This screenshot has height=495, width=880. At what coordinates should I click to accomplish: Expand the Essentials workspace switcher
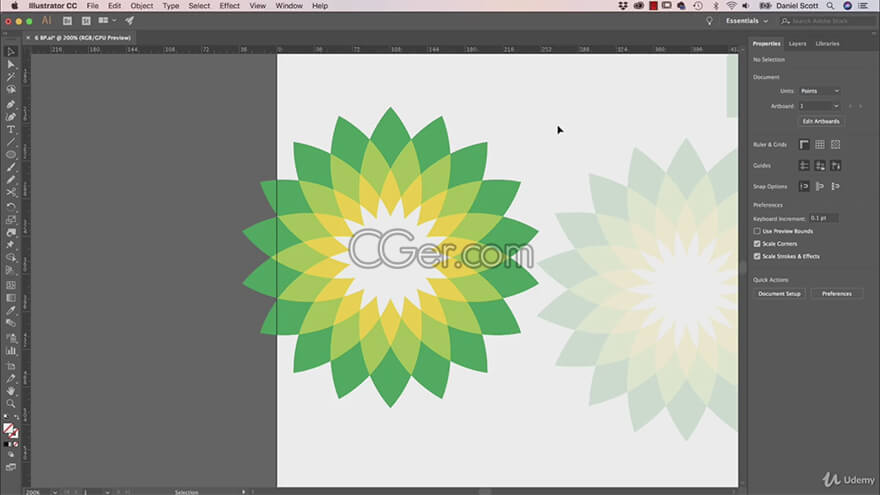point(746,21)
